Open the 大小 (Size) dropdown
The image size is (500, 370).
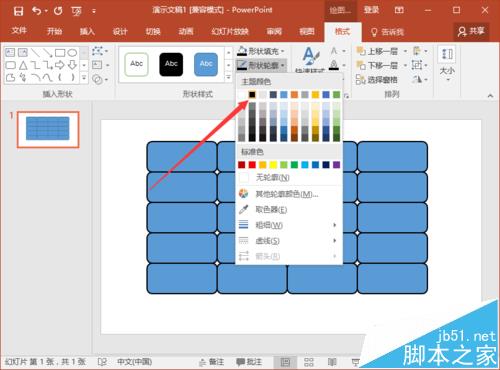[x=447, y=65]
